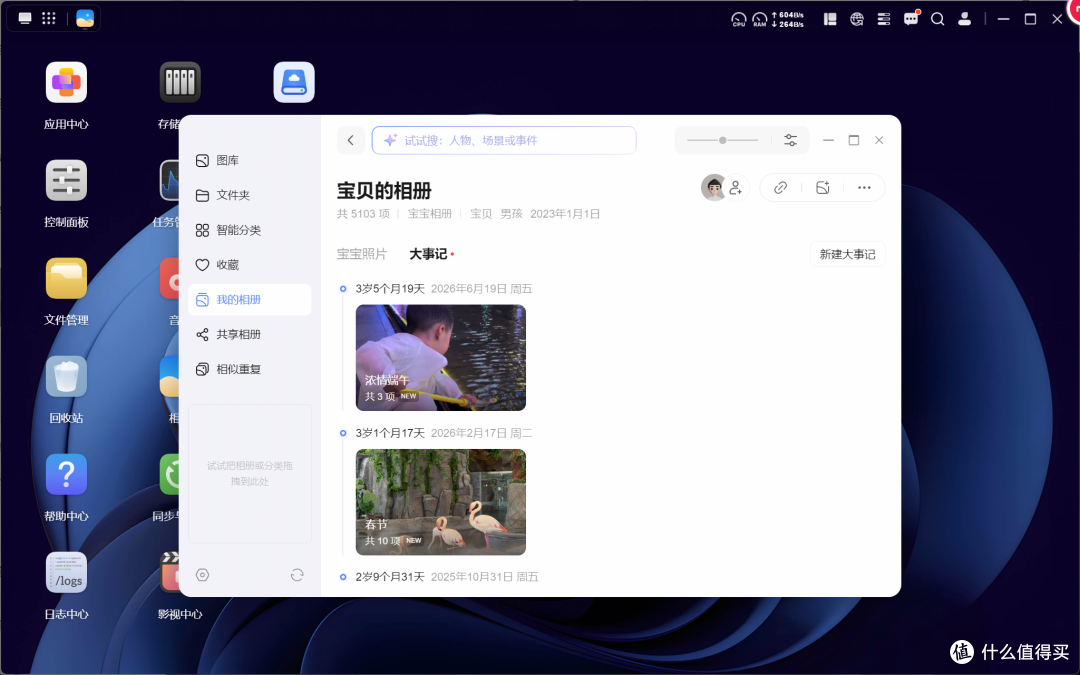This screenshot has width=1080, height=675.
Task: Open 文件夹 in the sidebar
Action: click(249, 195)
